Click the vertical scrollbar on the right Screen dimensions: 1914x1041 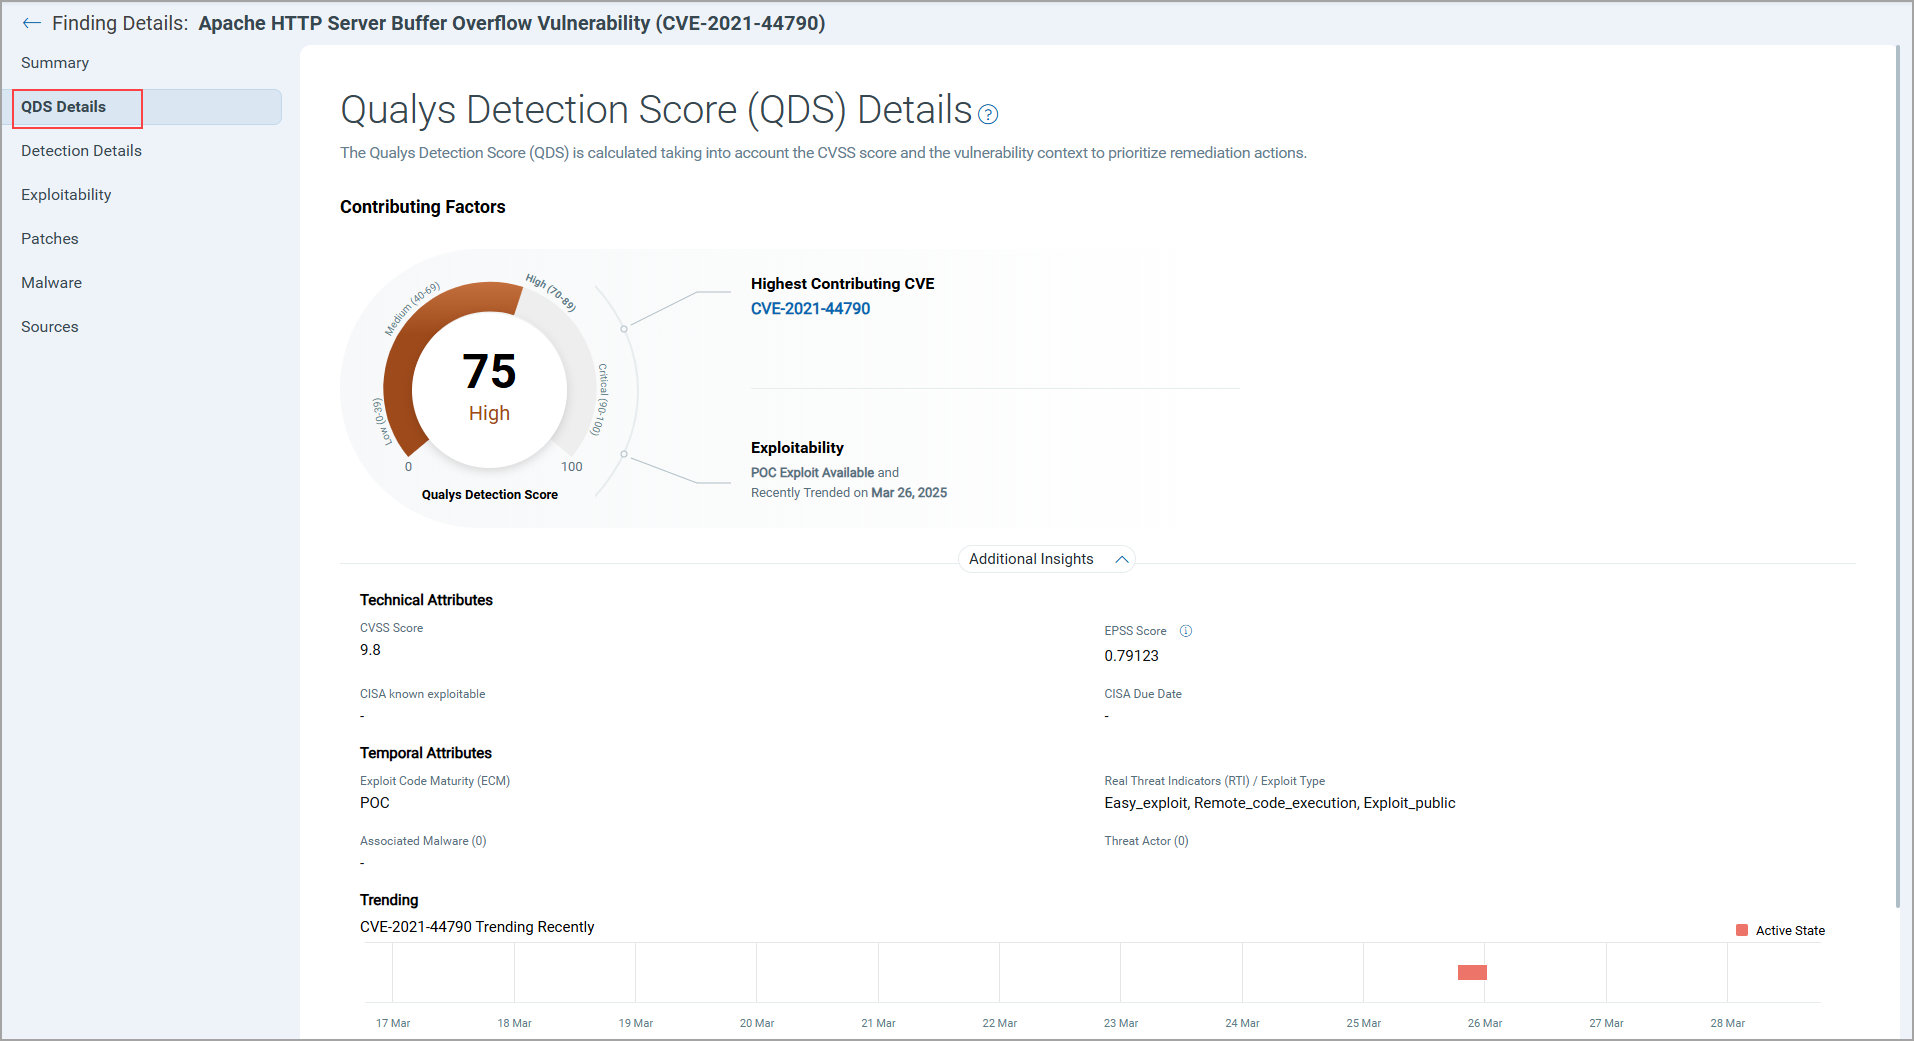tap(1897, 480)
